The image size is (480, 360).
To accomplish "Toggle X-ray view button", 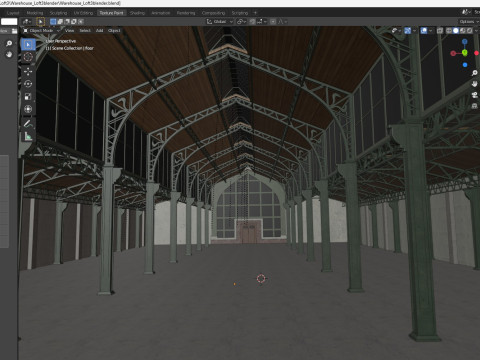I will tap(440, 30).
